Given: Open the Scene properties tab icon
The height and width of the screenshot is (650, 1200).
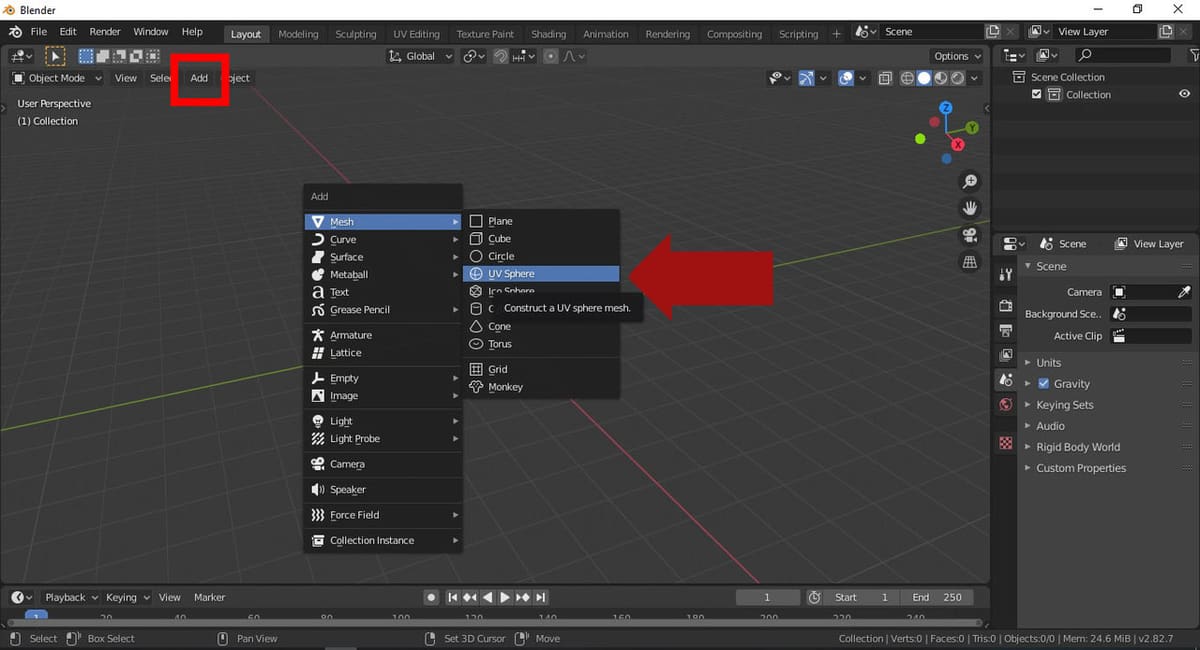Looking at the screenshot, I should point(1006,380).
